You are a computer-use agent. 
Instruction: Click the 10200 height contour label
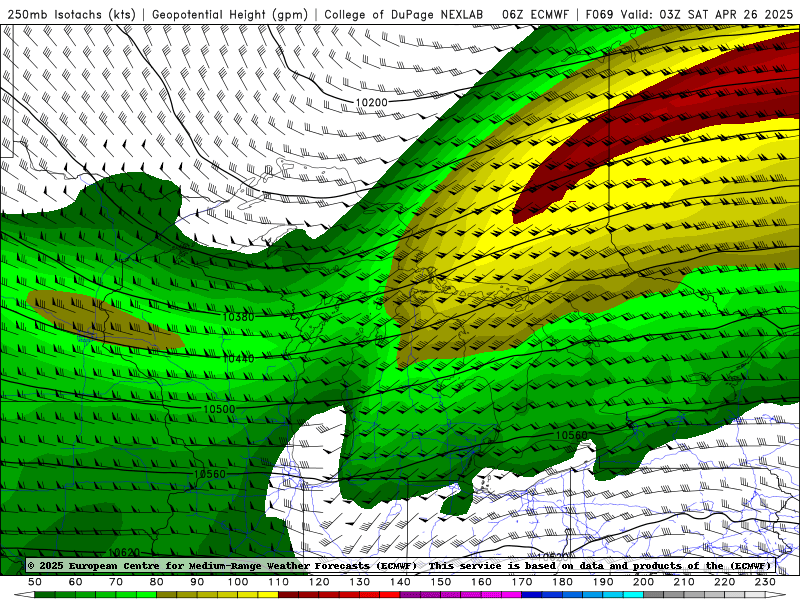tap(371, 103)
